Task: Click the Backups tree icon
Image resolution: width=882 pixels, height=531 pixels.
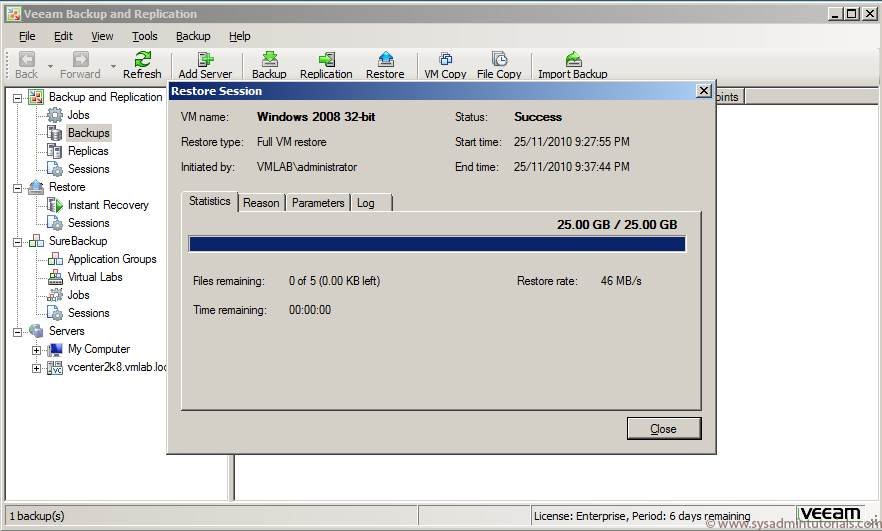Action: pos(55,133)
